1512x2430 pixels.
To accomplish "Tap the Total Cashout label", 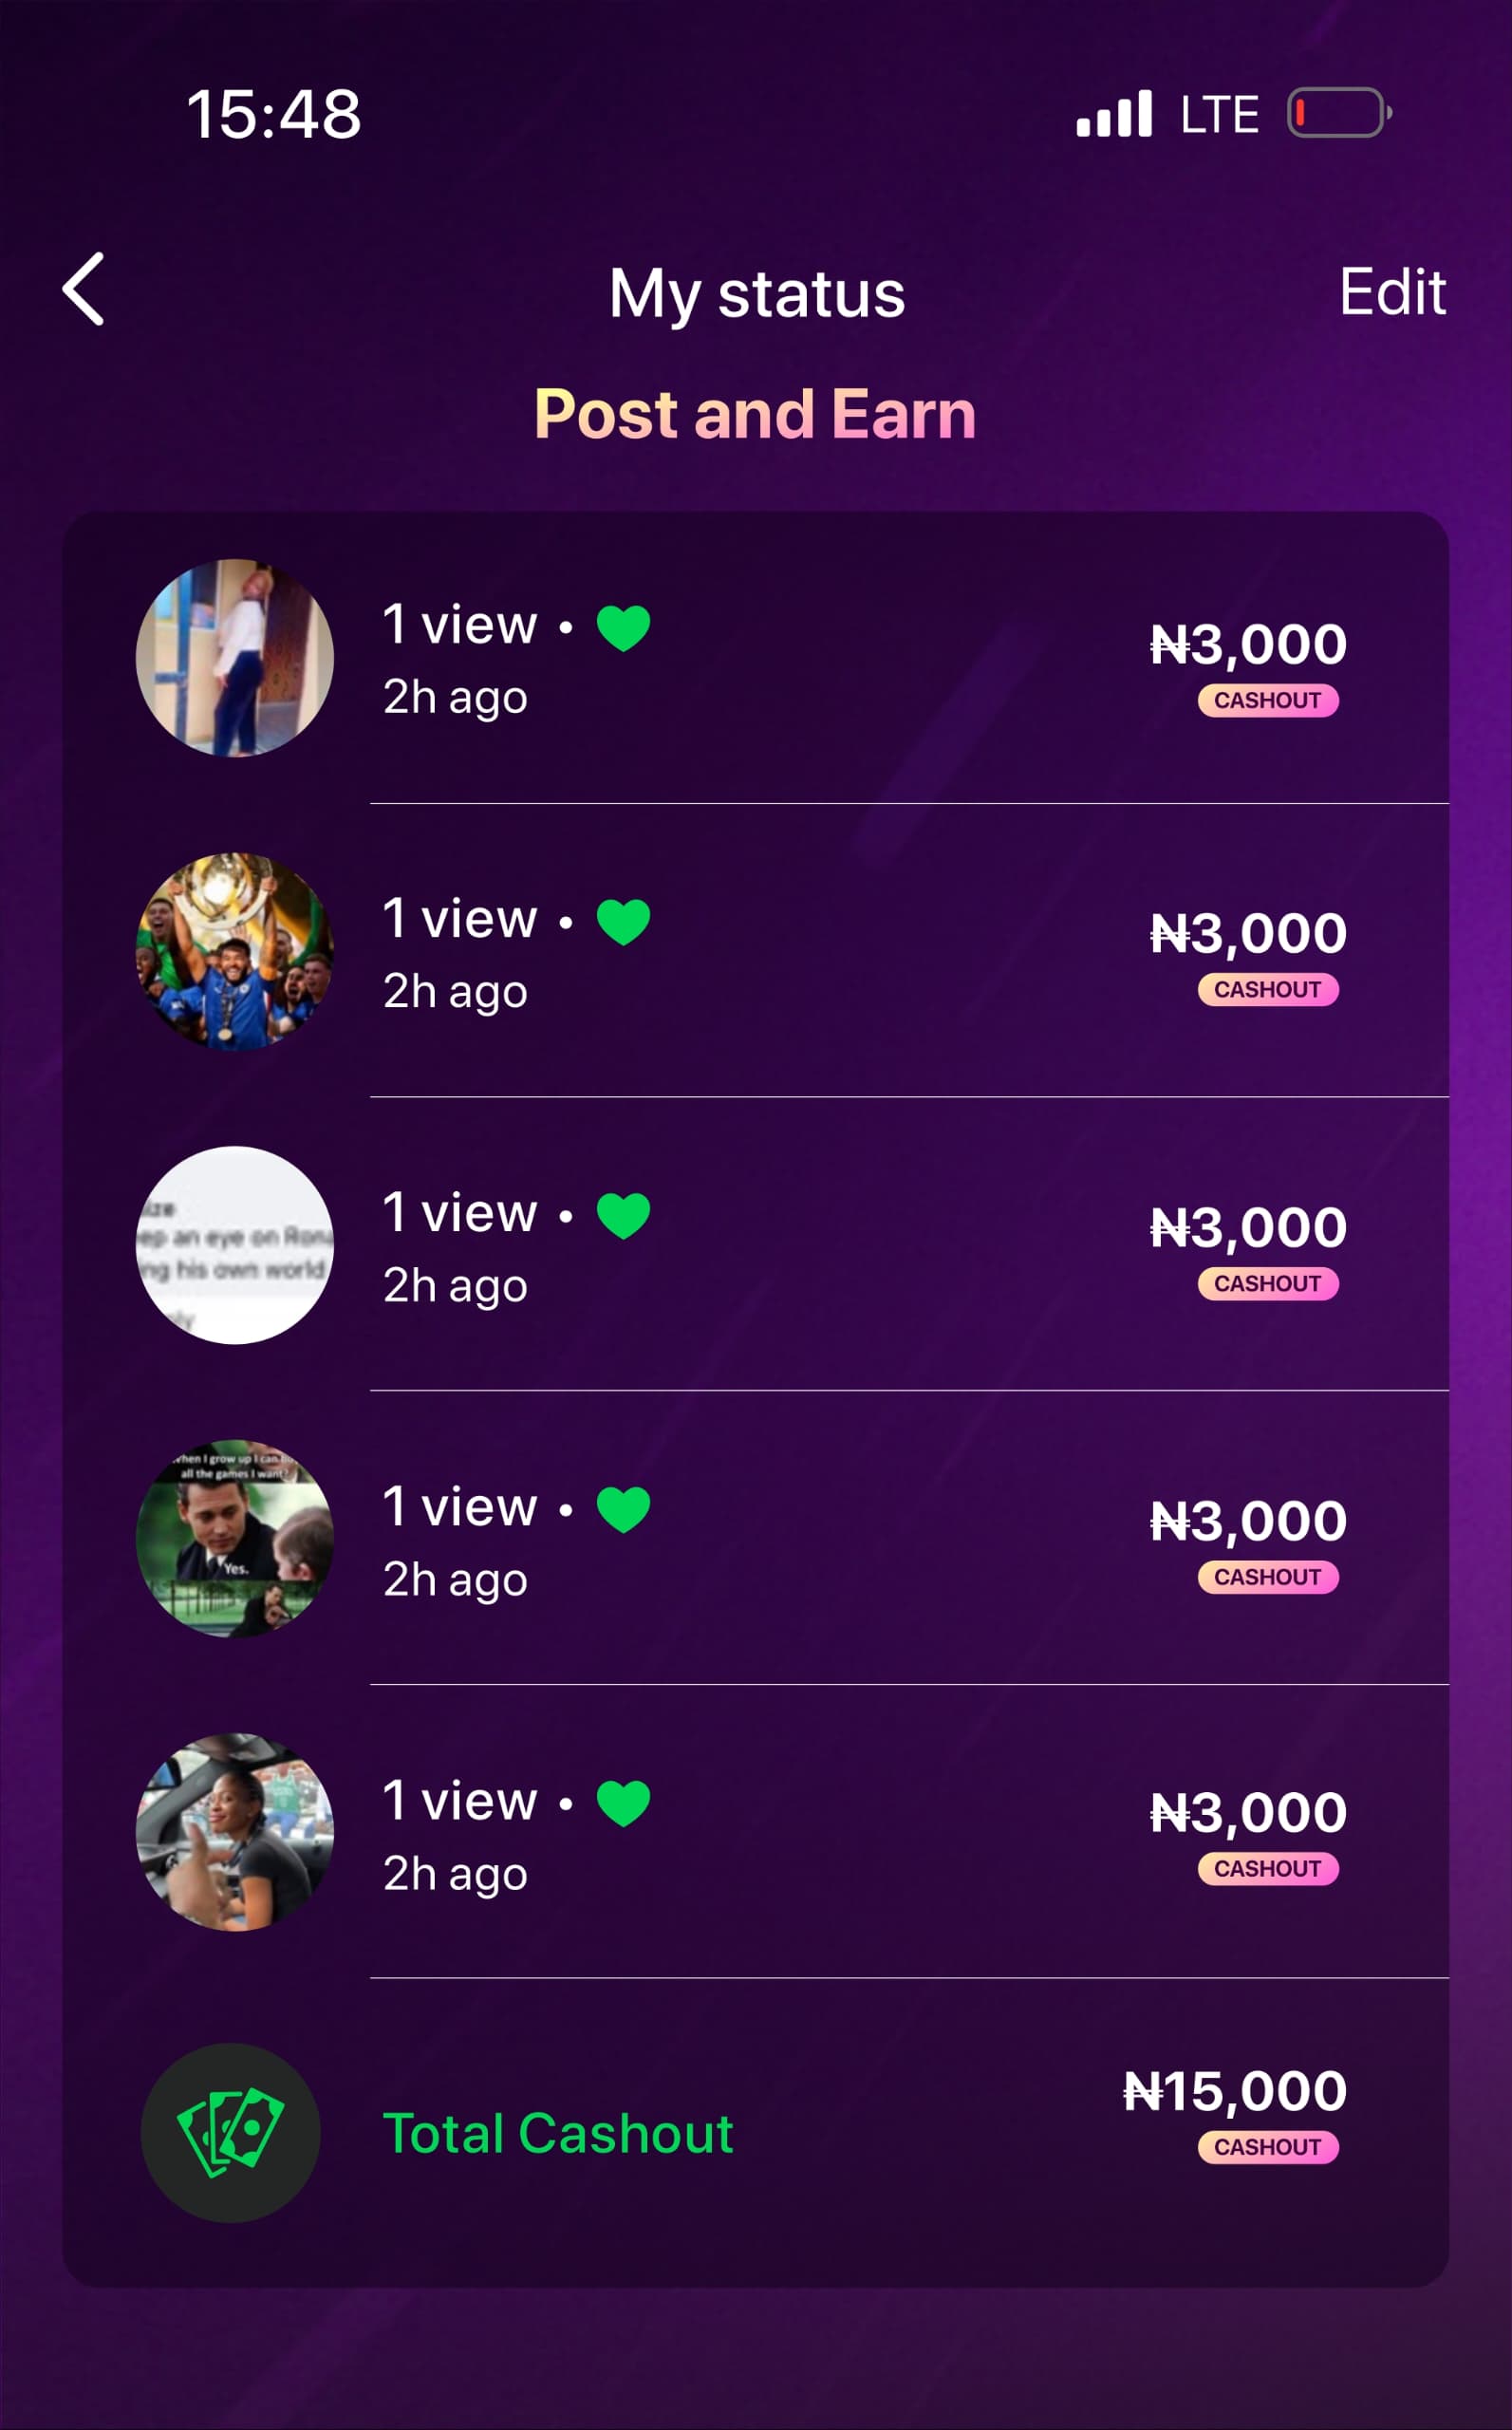I will tap(558, 2133).
